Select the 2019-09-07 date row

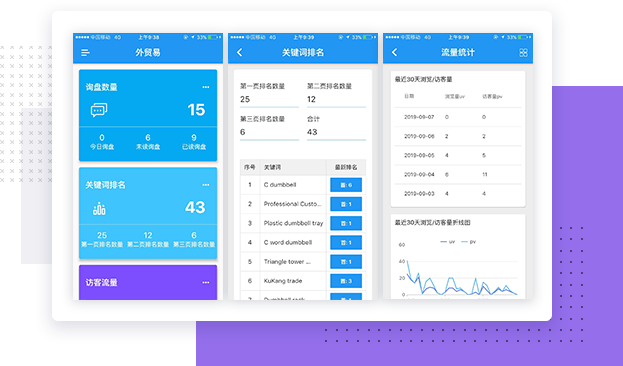[x=458, y=117]
